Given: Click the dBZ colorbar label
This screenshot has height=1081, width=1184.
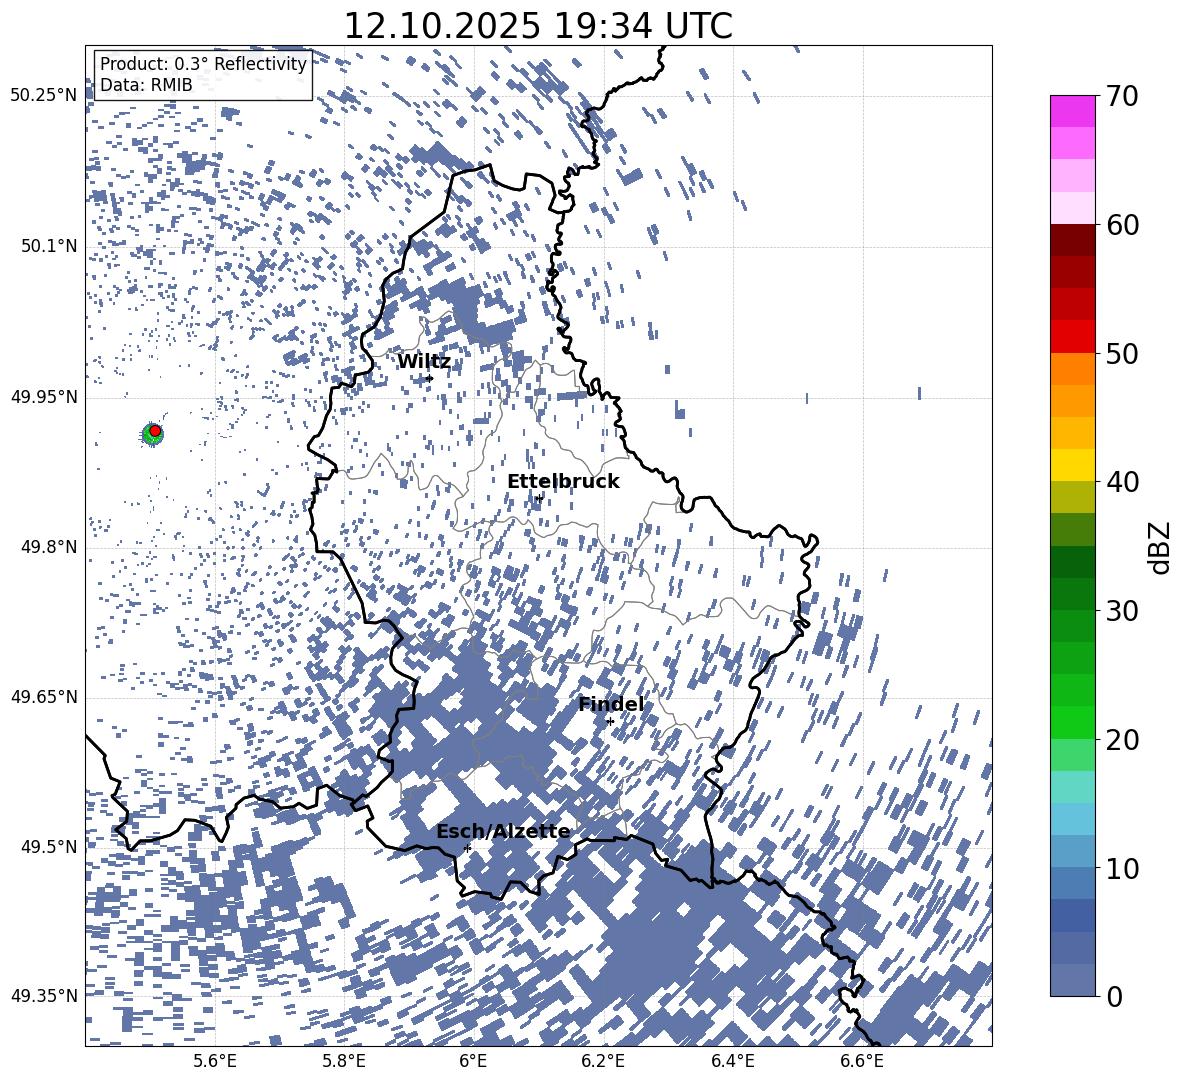Looking at the screenshot, I should tap(1160, 547).
